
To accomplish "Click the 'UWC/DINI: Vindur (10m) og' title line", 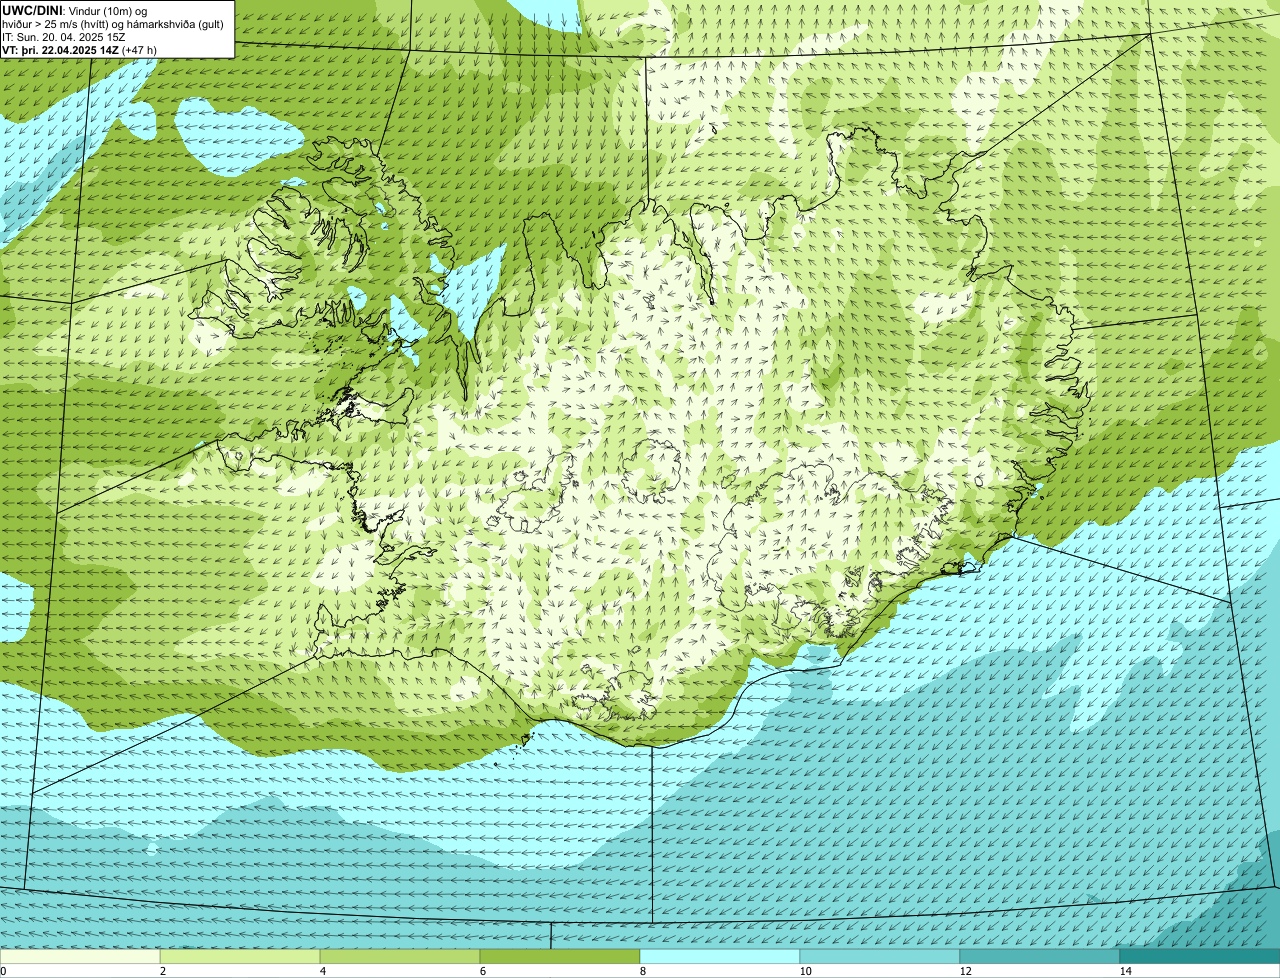I will (x=74, y=11).
